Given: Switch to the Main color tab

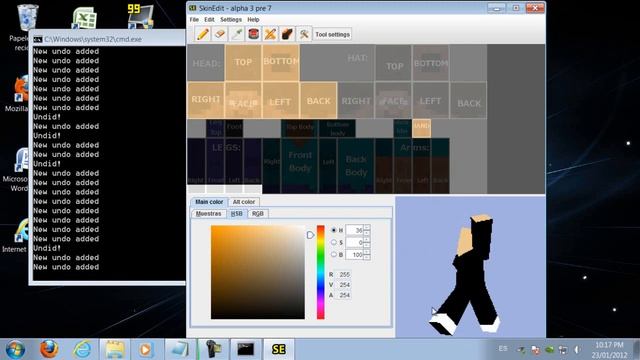Looking at the screenshot, I should 209,202.
